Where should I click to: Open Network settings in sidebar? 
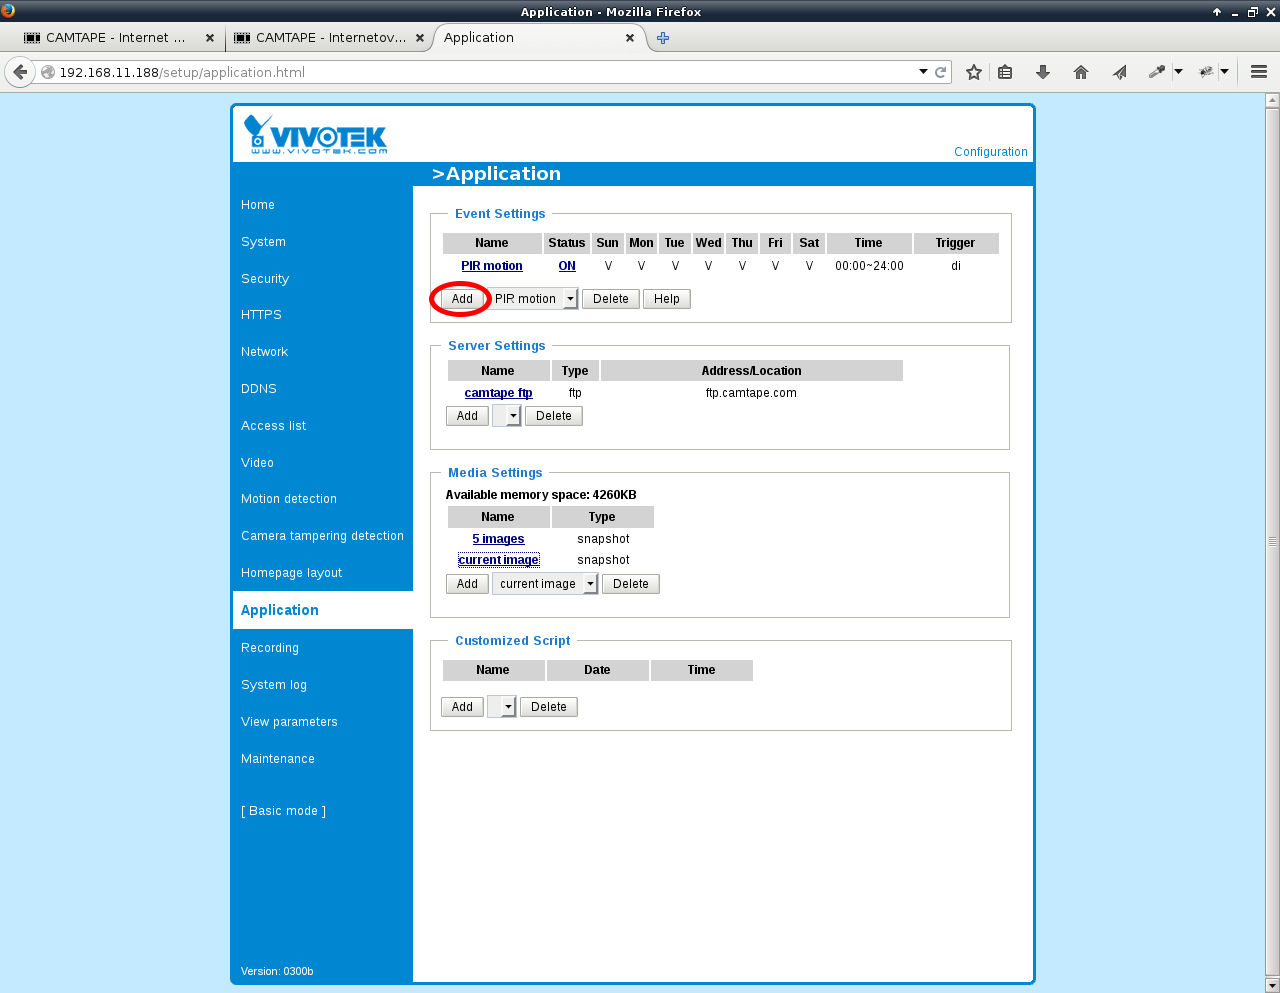[264, 352]
